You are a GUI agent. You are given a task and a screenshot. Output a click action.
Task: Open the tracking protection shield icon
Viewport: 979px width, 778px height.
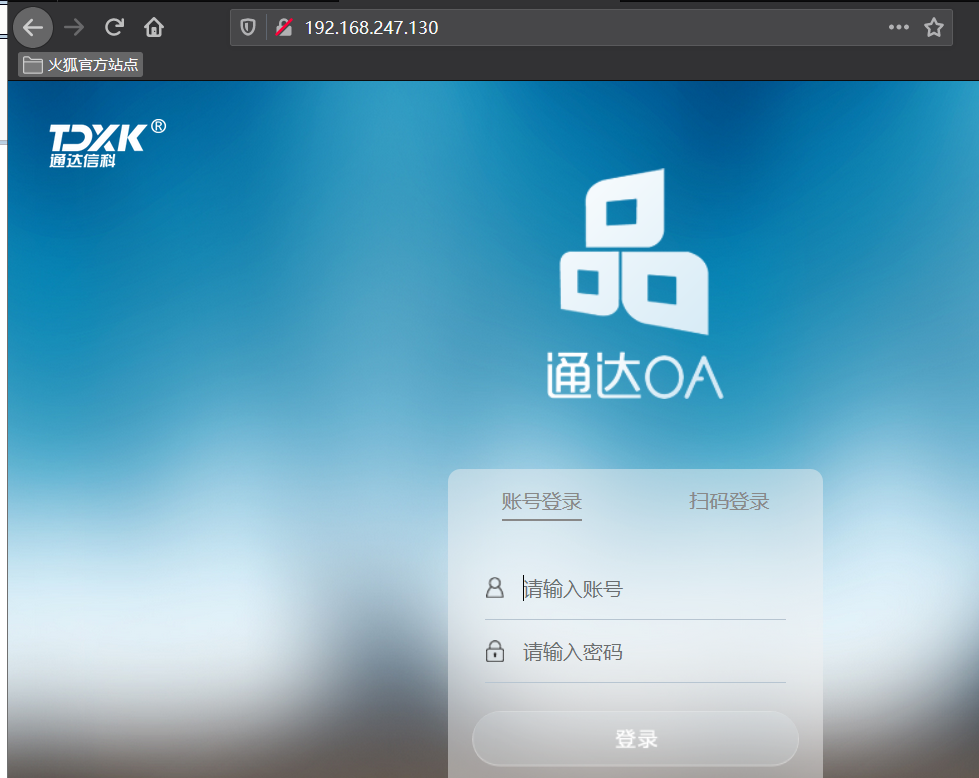(x=248, y=27)
